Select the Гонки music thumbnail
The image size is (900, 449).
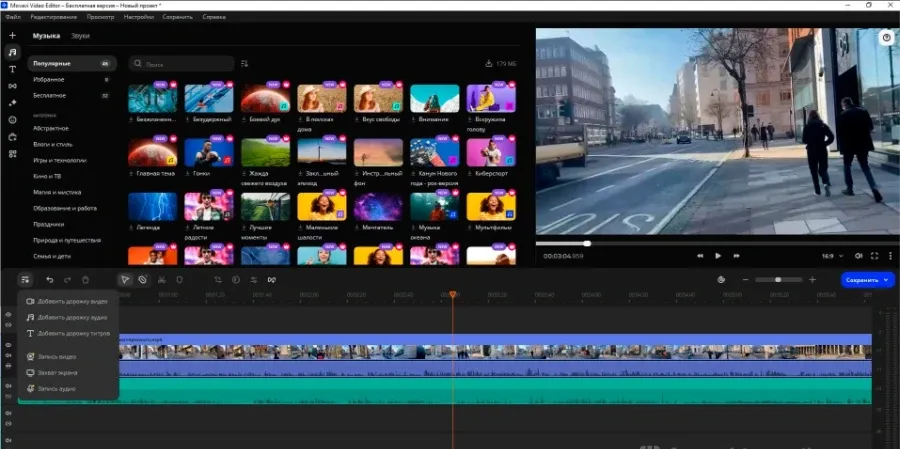coord(209,152)
